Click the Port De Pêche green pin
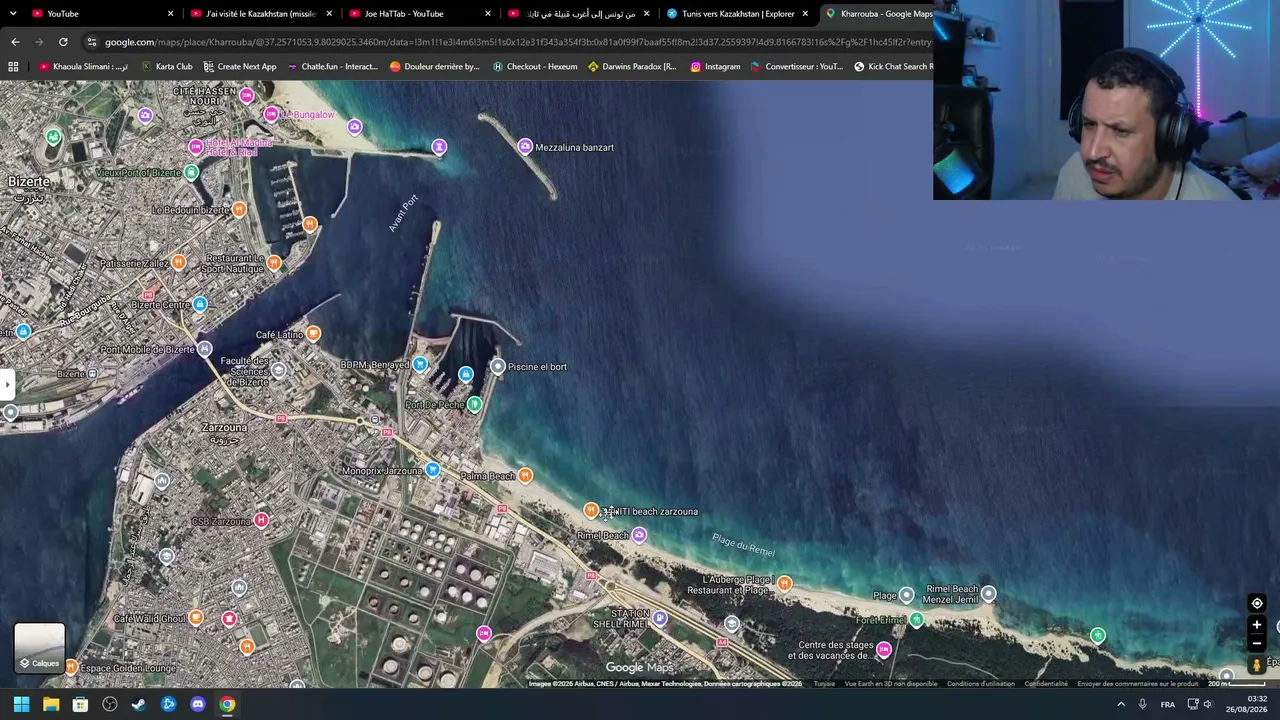Screen dimensions: 1280x720 pyautogui.click(x=474, y=405)
